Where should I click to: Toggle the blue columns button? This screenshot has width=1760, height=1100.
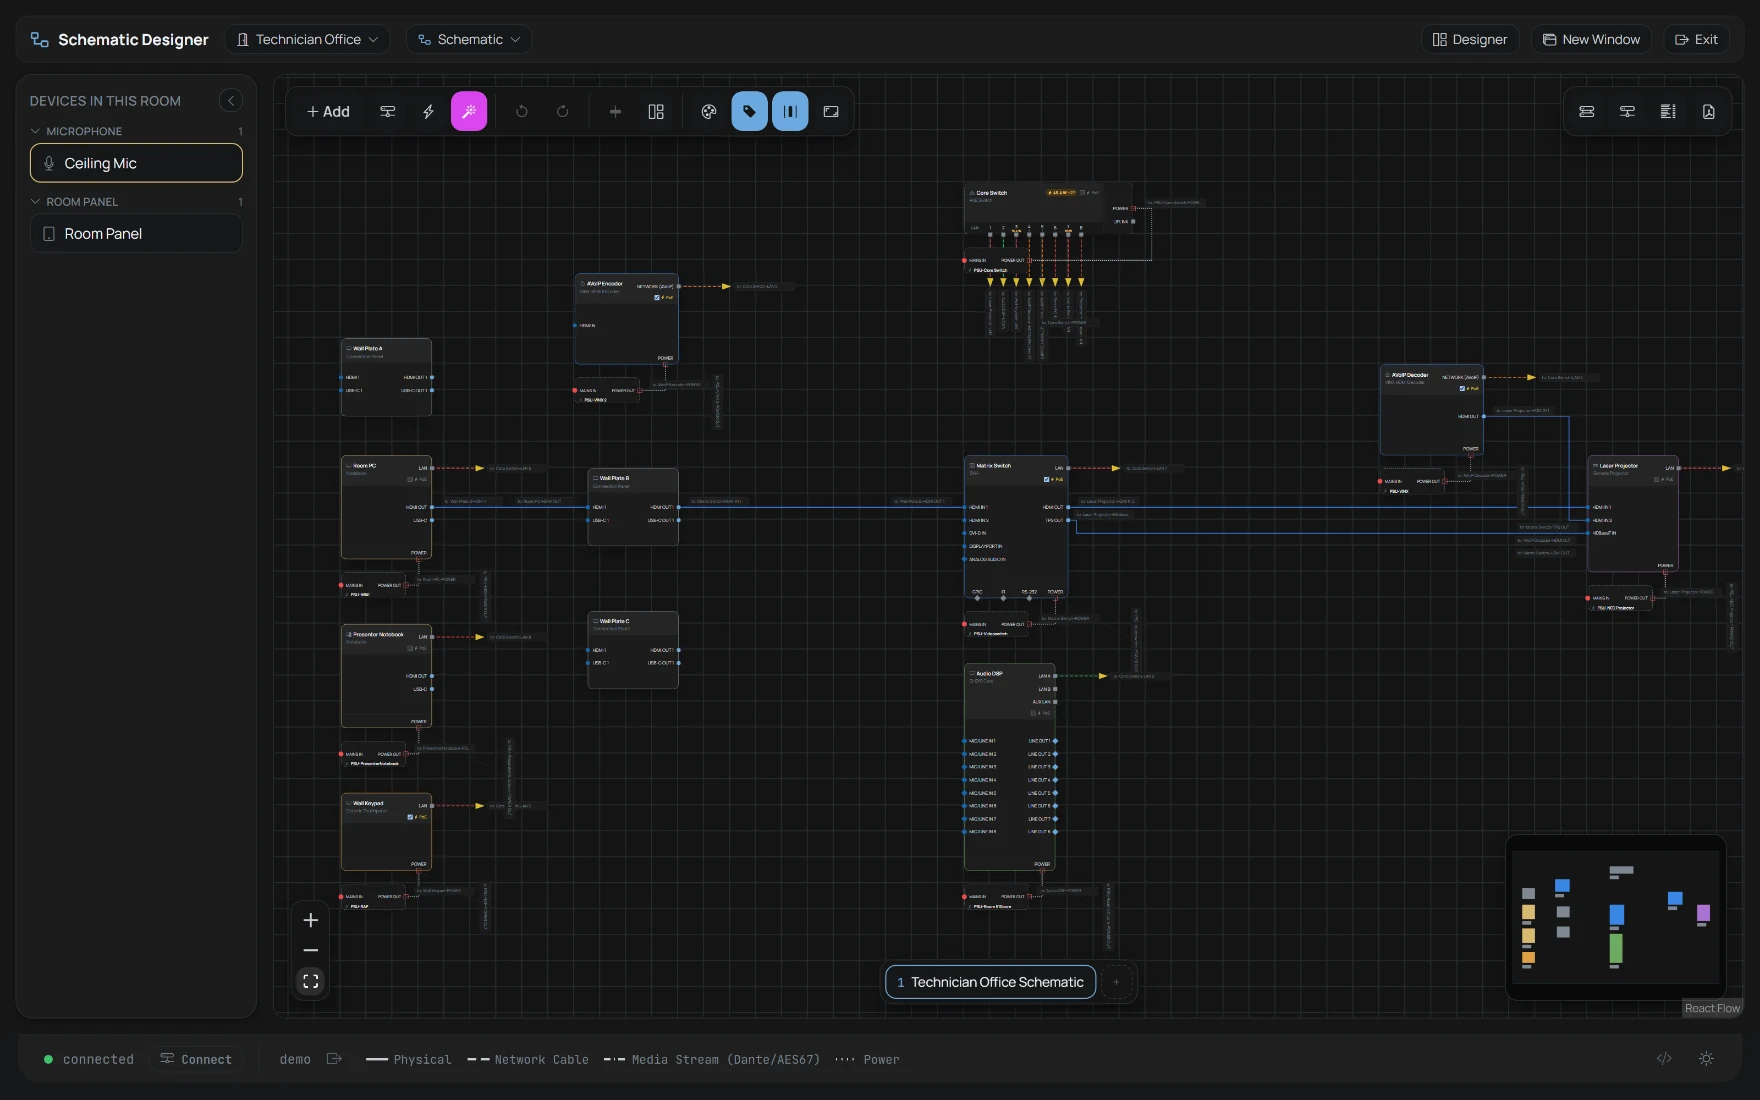790,112
